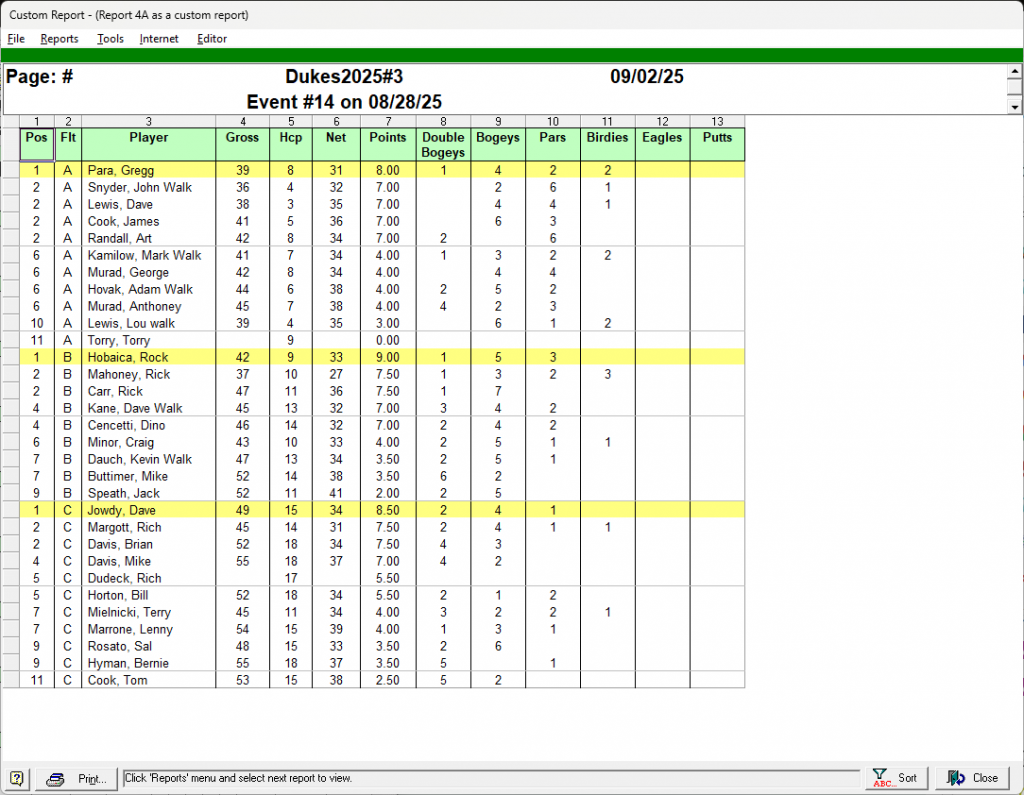Click the Sort button
Image resolution: width=1024 pixels, height=795 pixels.
pyautogui.click(x=896, y=778)
